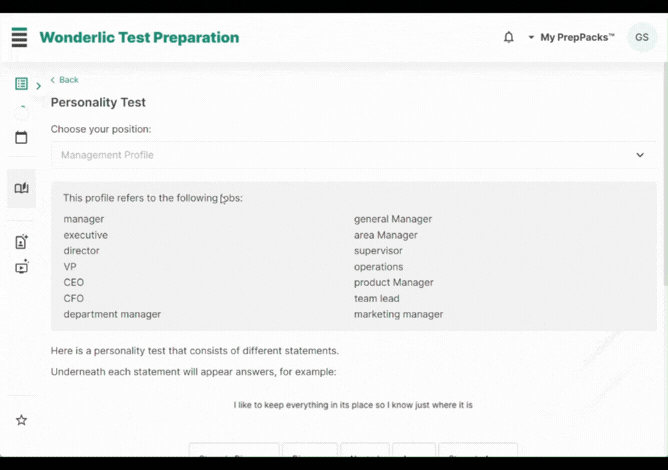Open the profile document sidebar icon
The height and width of the screenshot is (470, 668).
(x=21, y=242)
